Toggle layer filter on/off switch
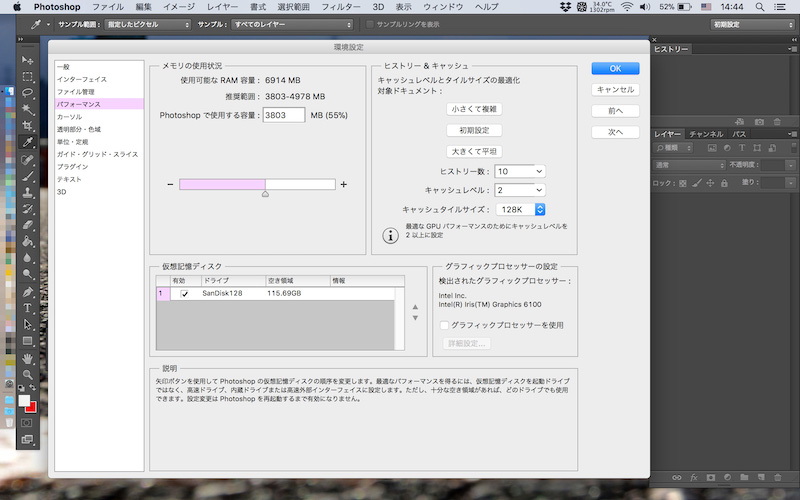 point(793,147)
